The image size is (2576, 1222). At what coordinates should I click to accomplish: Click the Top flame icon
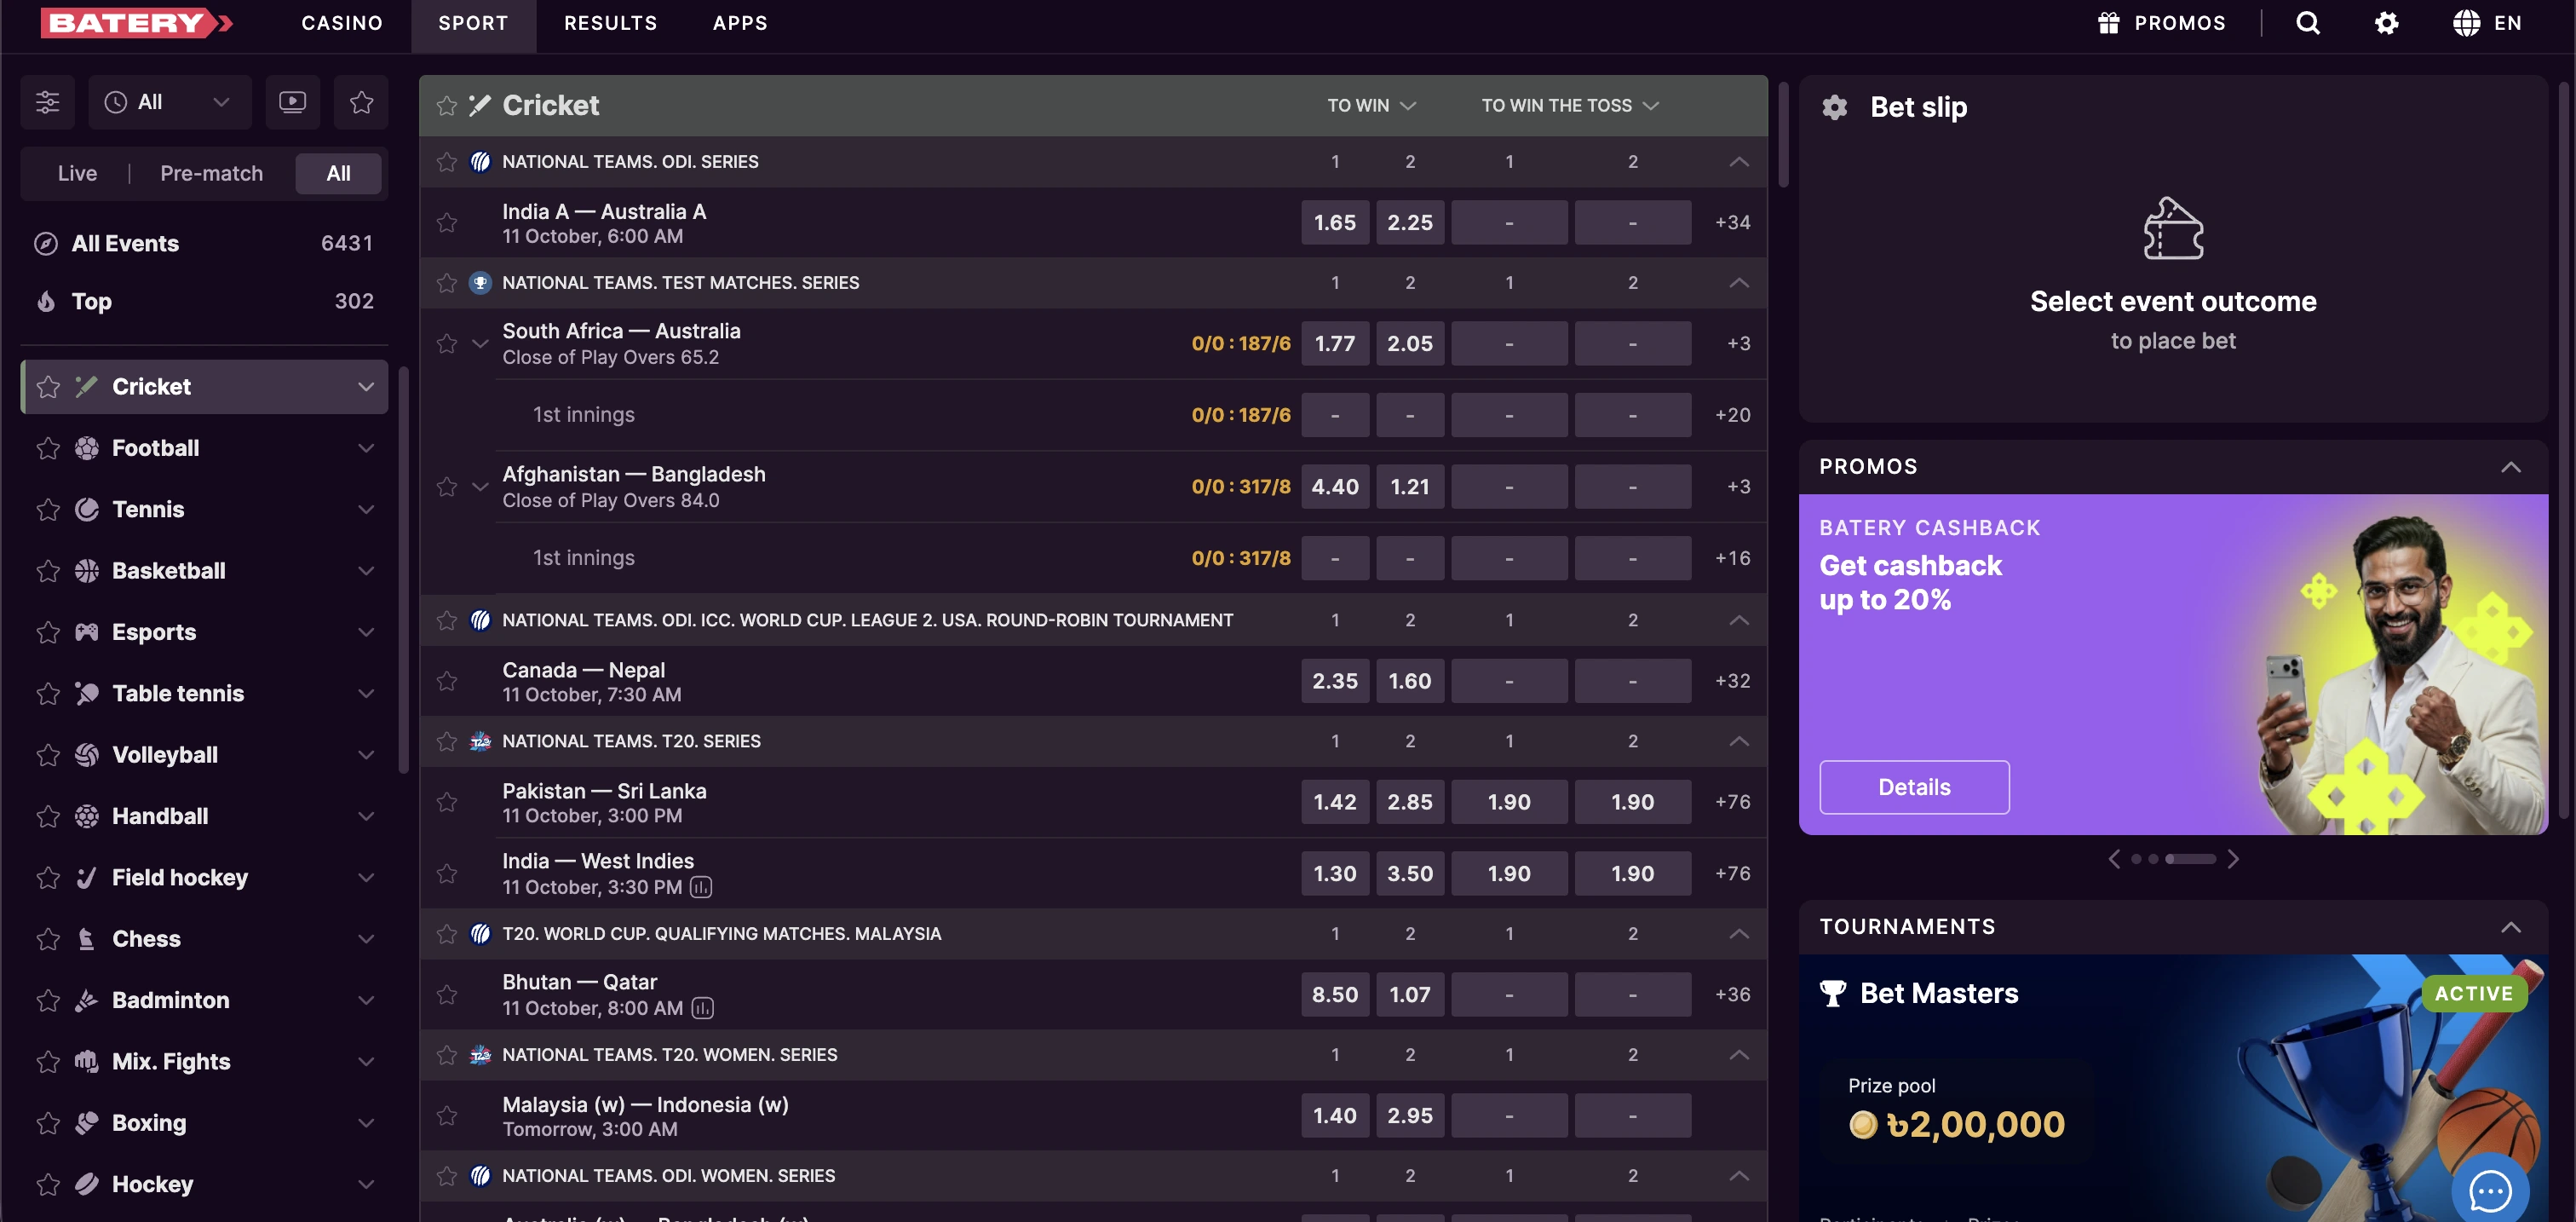click(x=46, y=301)
